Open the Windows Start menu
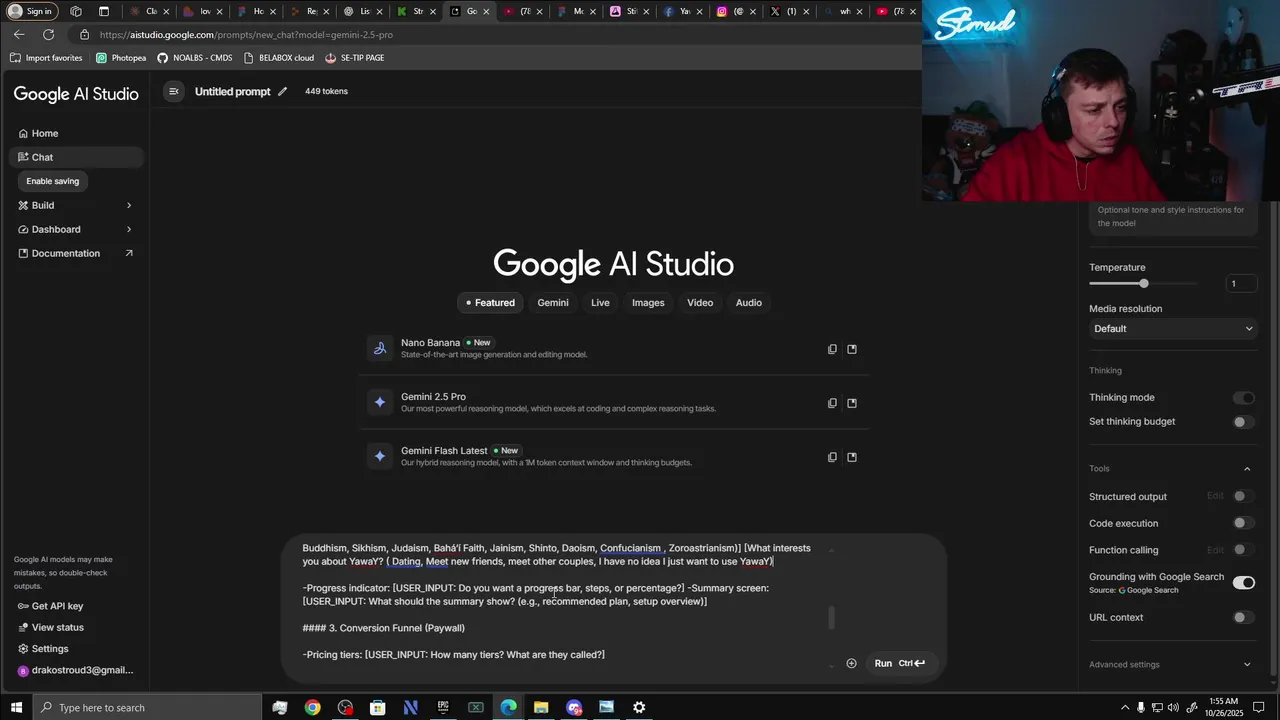Viewport: 1280px width, 720px height. (16, 707)
